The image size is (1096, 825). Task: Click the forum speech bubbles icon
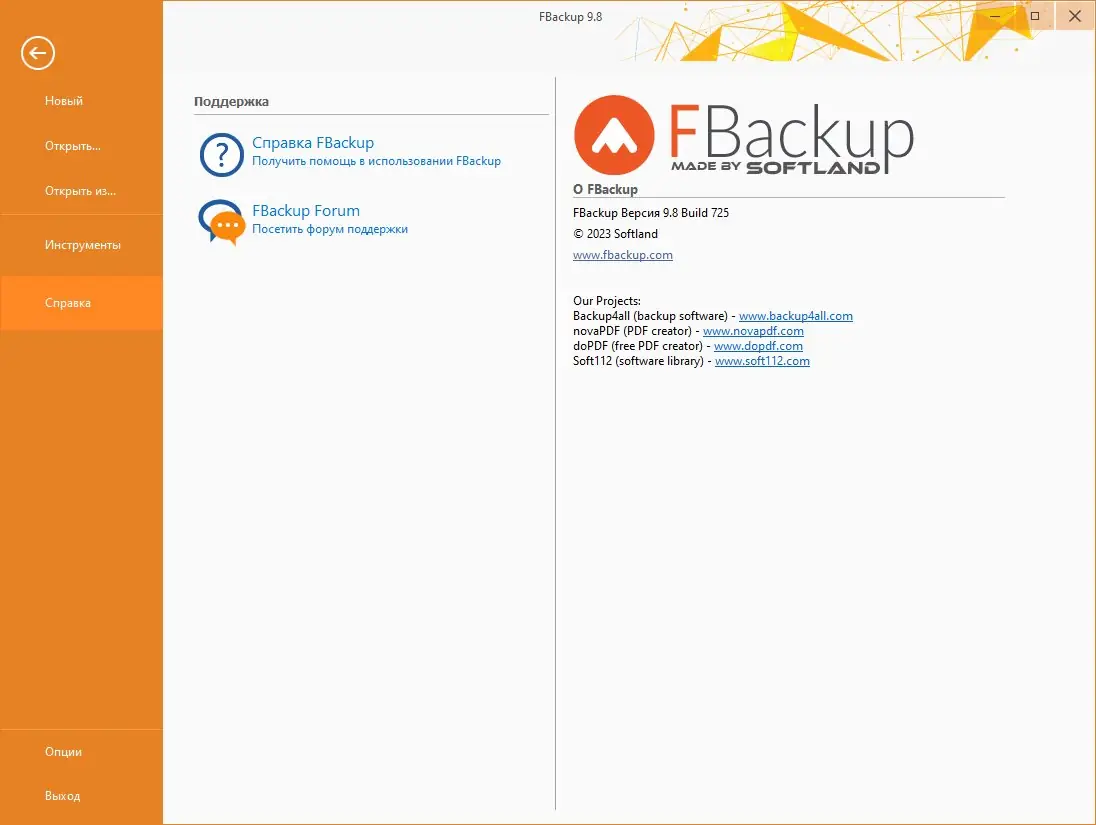click(x=222, y=222)
